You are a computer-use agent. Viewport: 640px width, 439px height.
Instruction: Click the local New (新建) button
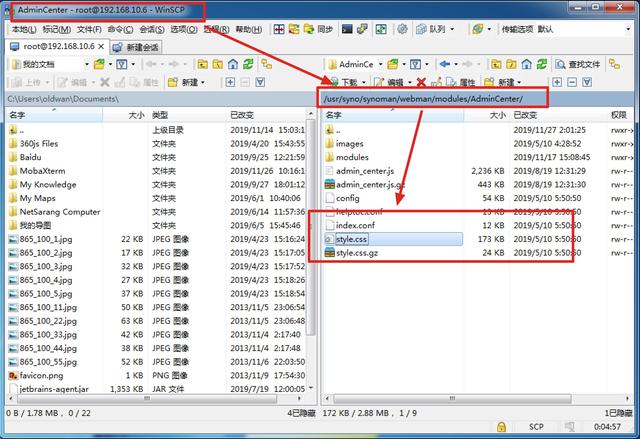[186, 82]
